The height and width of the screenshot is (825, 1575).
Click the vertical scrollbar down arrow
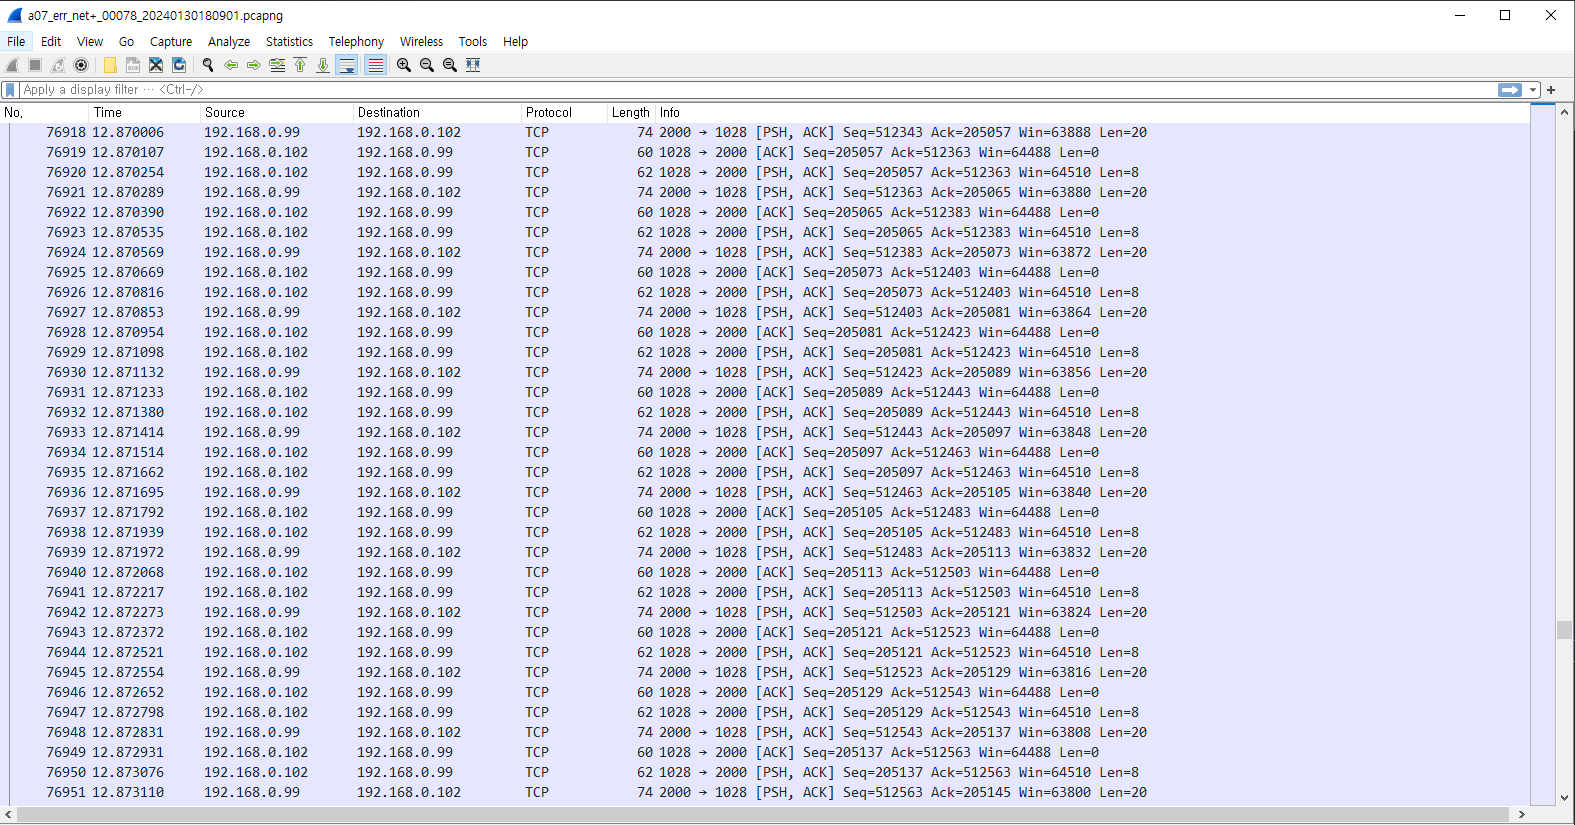point(1564,798)
